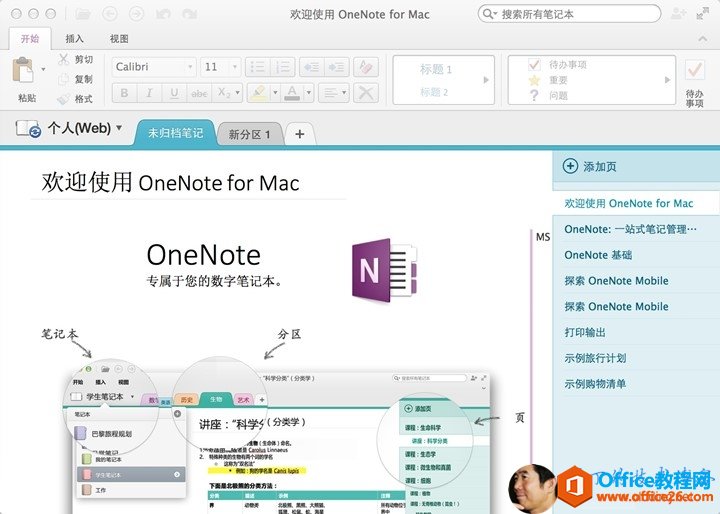Click the notebook sync icon

pos(28,129)
